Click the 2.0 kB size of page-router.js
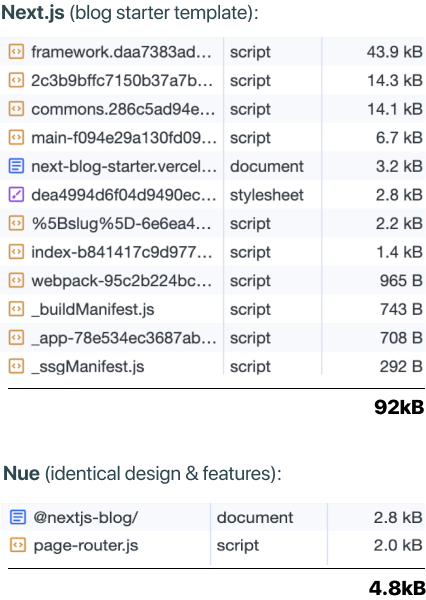The height and width of the screenshot is (600, 426). [x=398, y=545]
